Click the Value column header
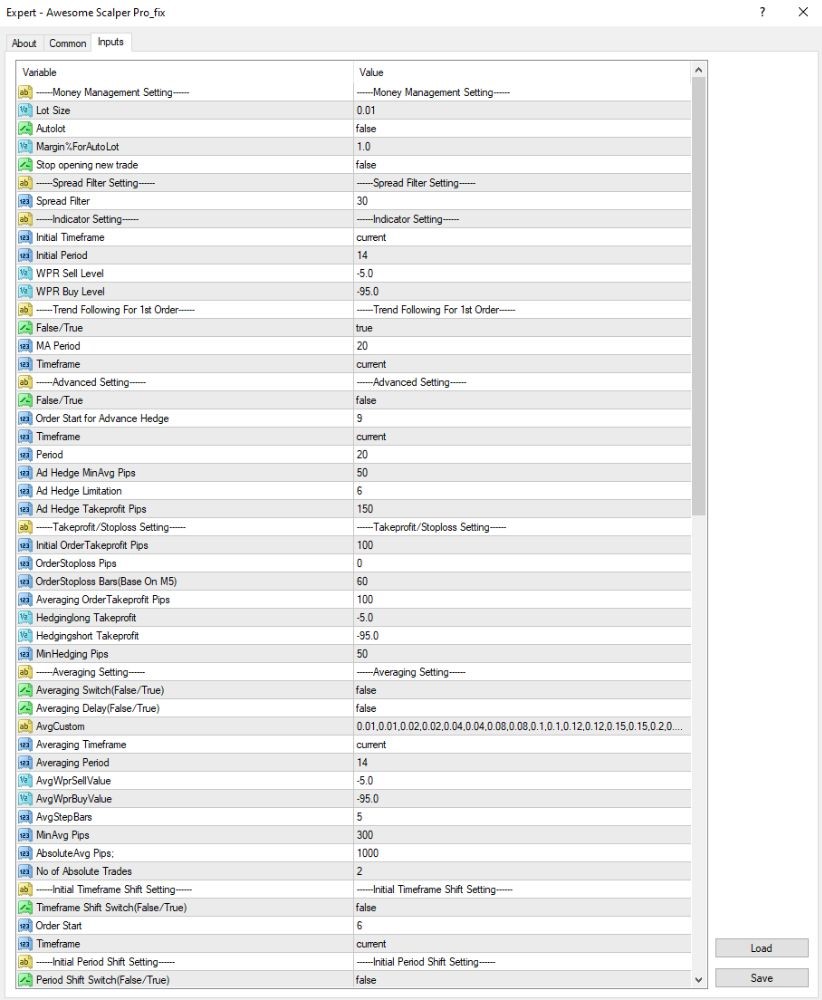 [x=522, y=73]
